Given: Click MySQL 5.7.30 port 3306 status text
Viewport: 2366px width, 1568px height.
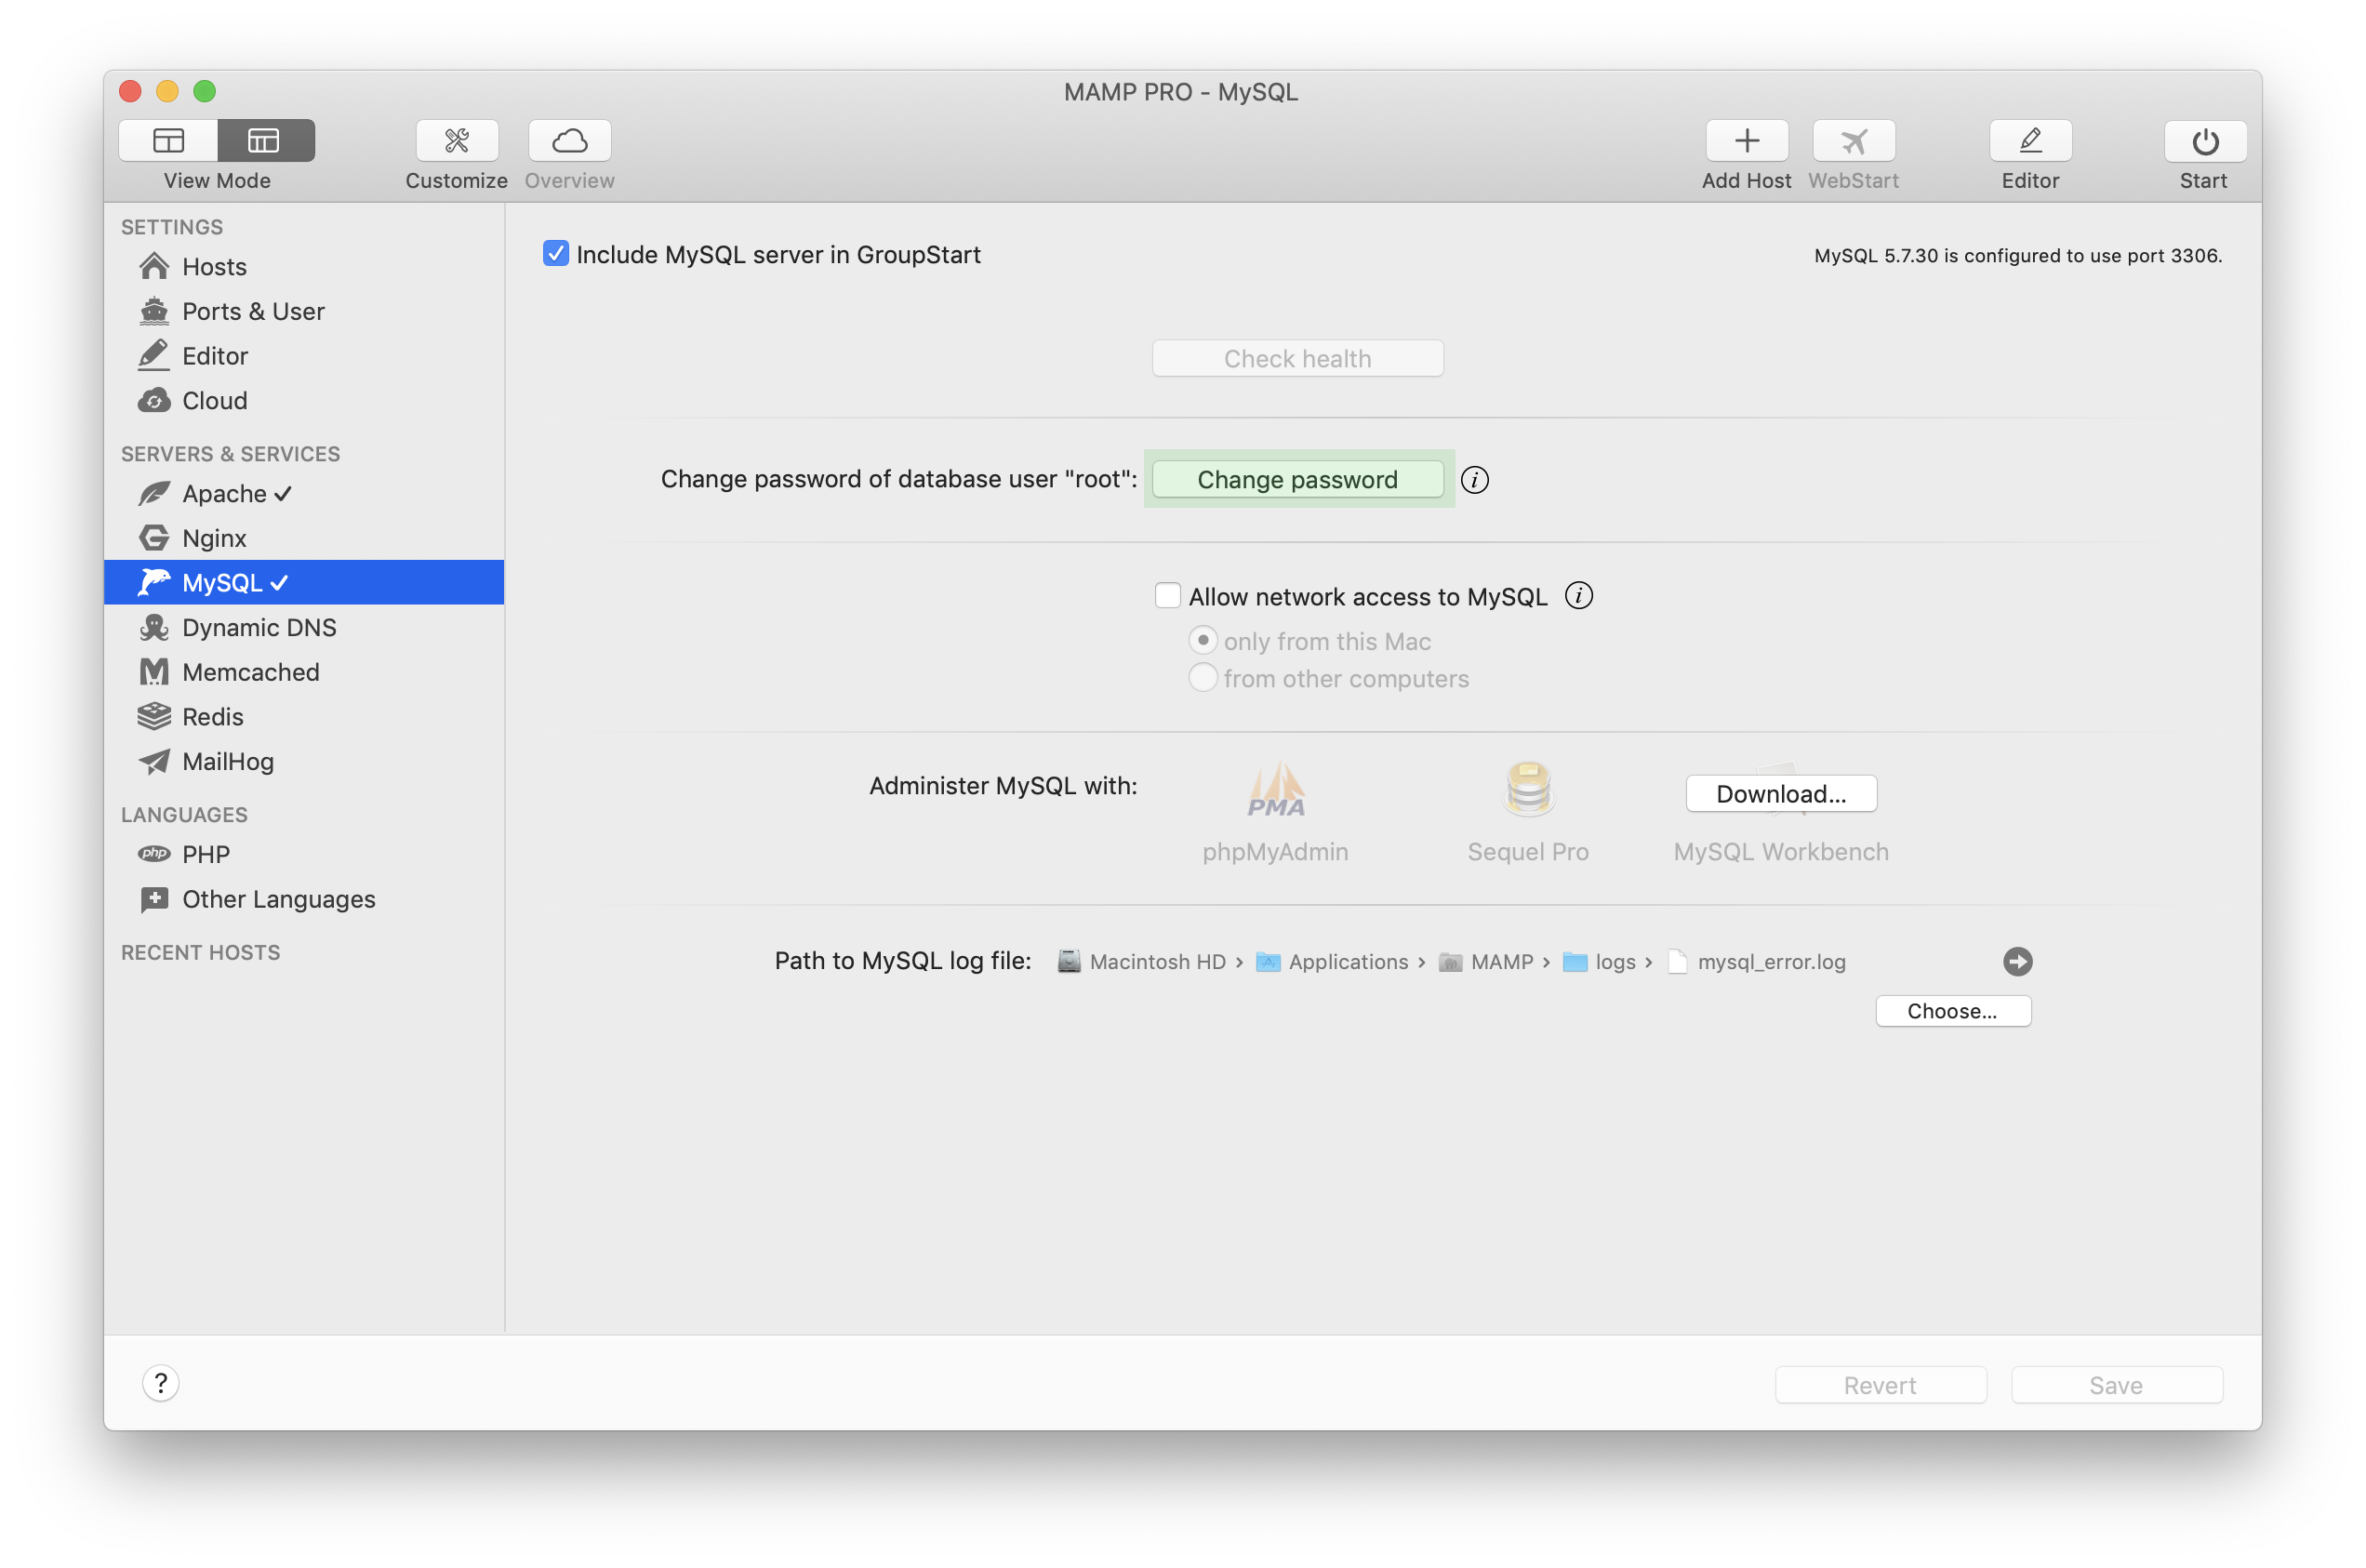Looking at the screenshot, I should pyautogui.click(x=2017, y=256).
